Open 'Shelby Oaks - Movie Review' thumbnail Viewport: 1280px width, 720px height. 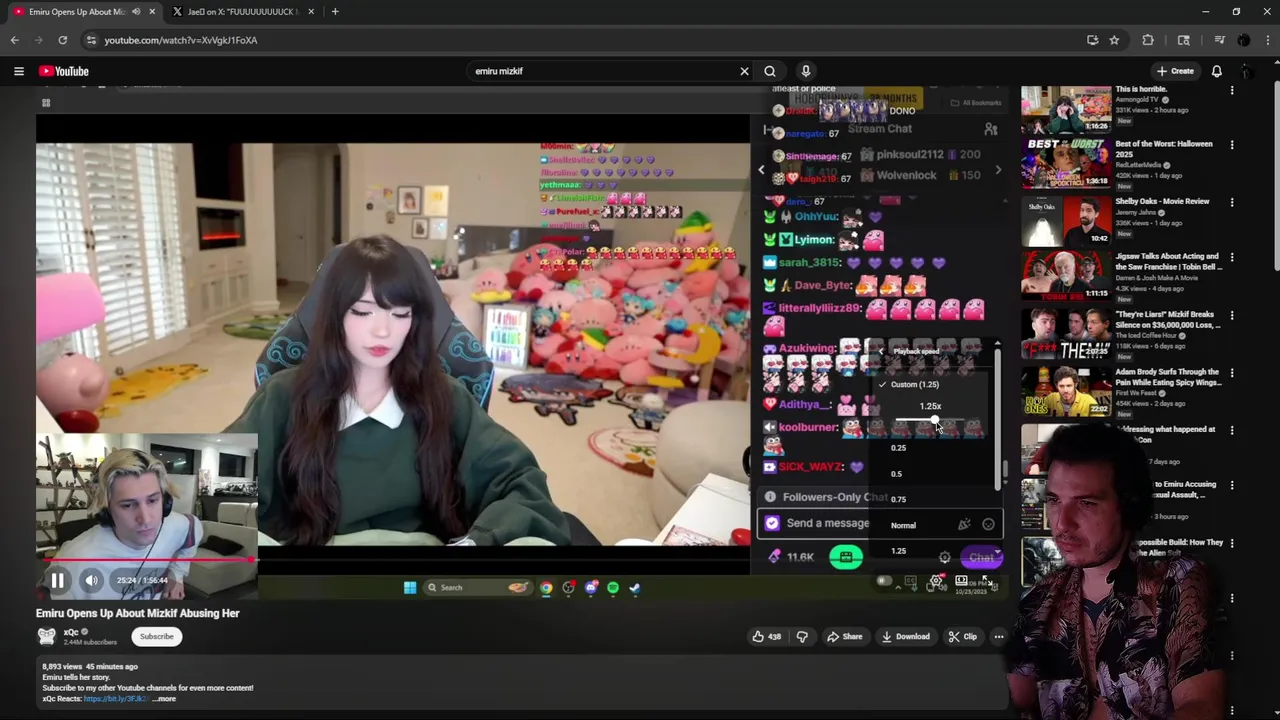pos(1065,221)
